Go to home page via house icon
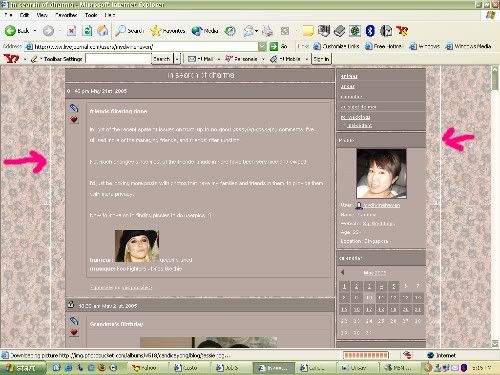 point(103,31)
